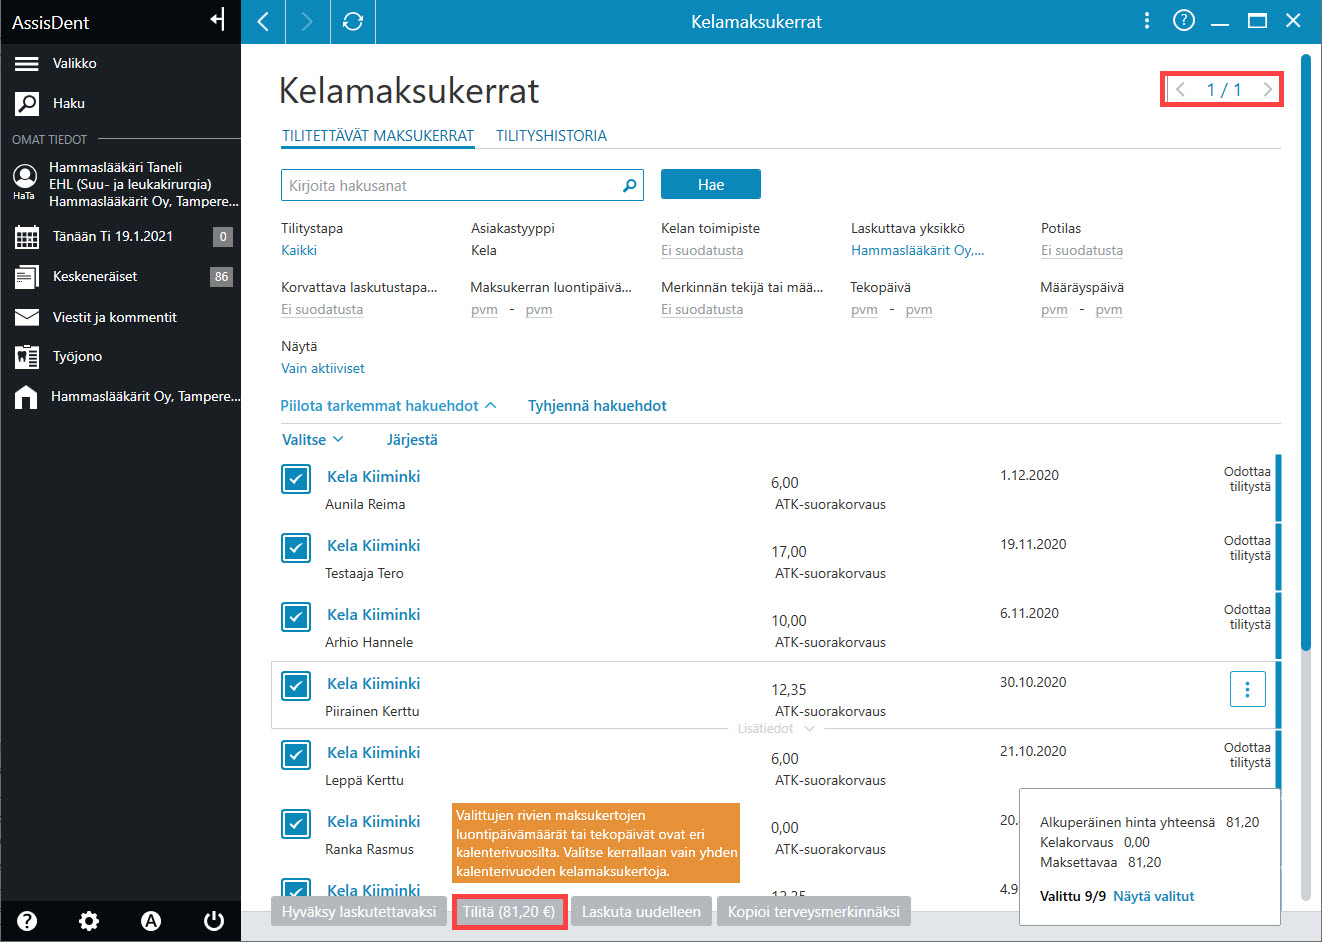Open the Haku search magnifier icon
1322x942 pixels.
click(x=27, y=103)
